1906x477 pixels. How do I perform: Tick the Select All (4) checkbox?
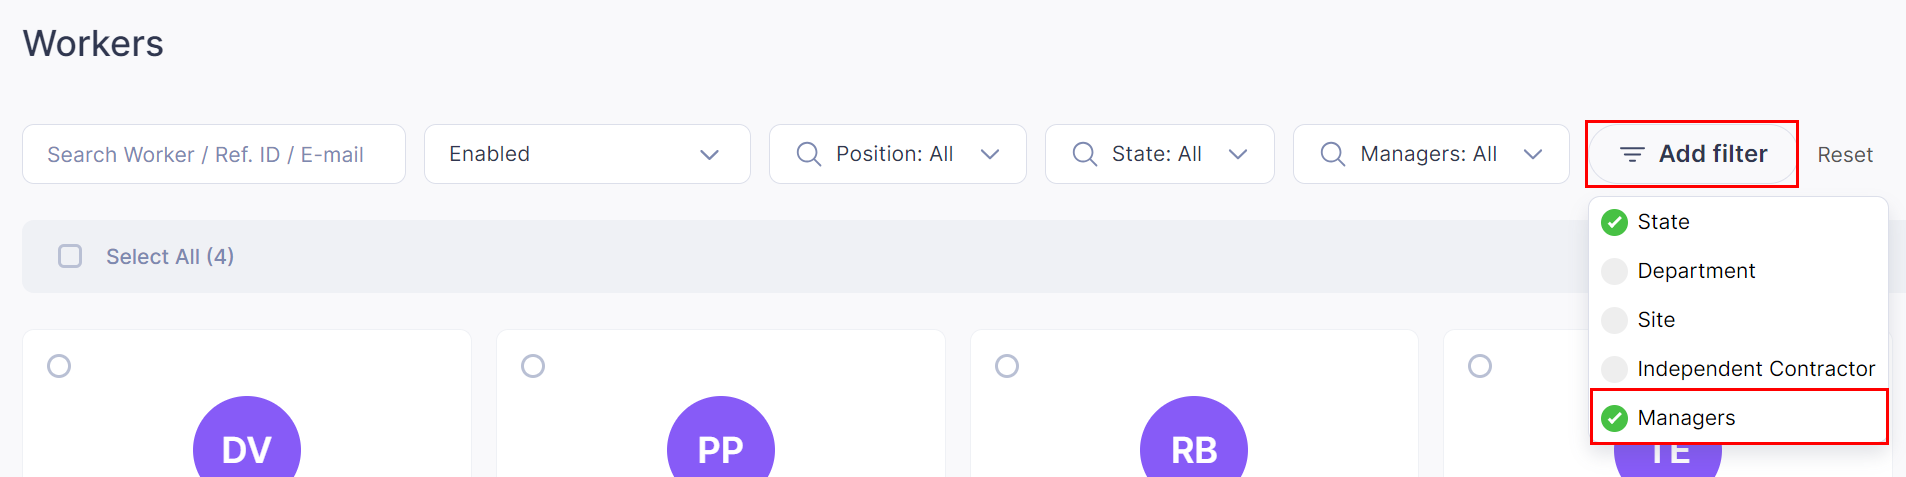tap(70, 256)
